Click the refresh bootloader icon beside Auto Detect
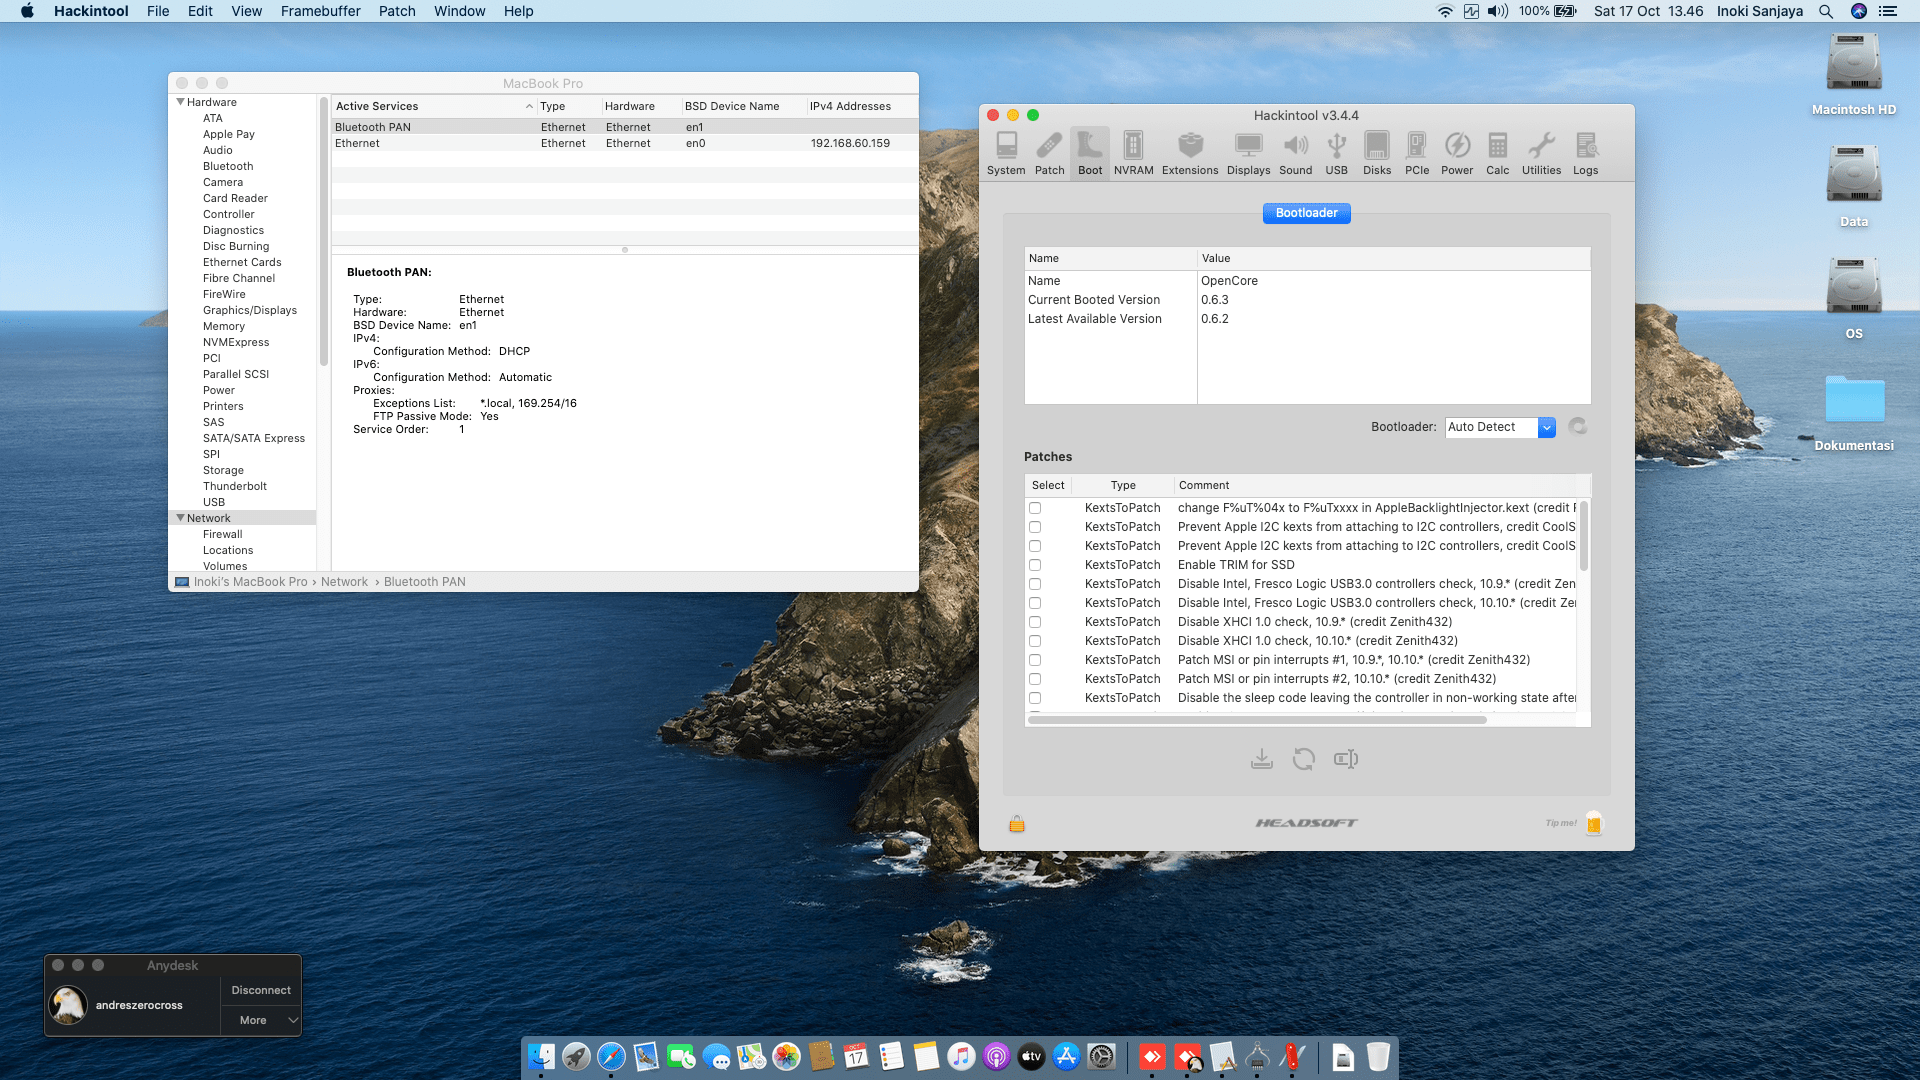This screenshot has width=1920, height=1080. (x=1578, y=427)
